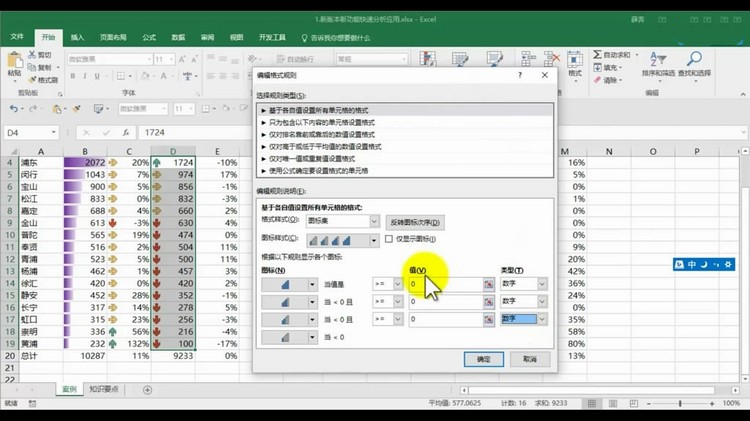Click range selector icon beside second value field
Image resolution: width=750 pixels, height=421 pixels.
(488, 302)
